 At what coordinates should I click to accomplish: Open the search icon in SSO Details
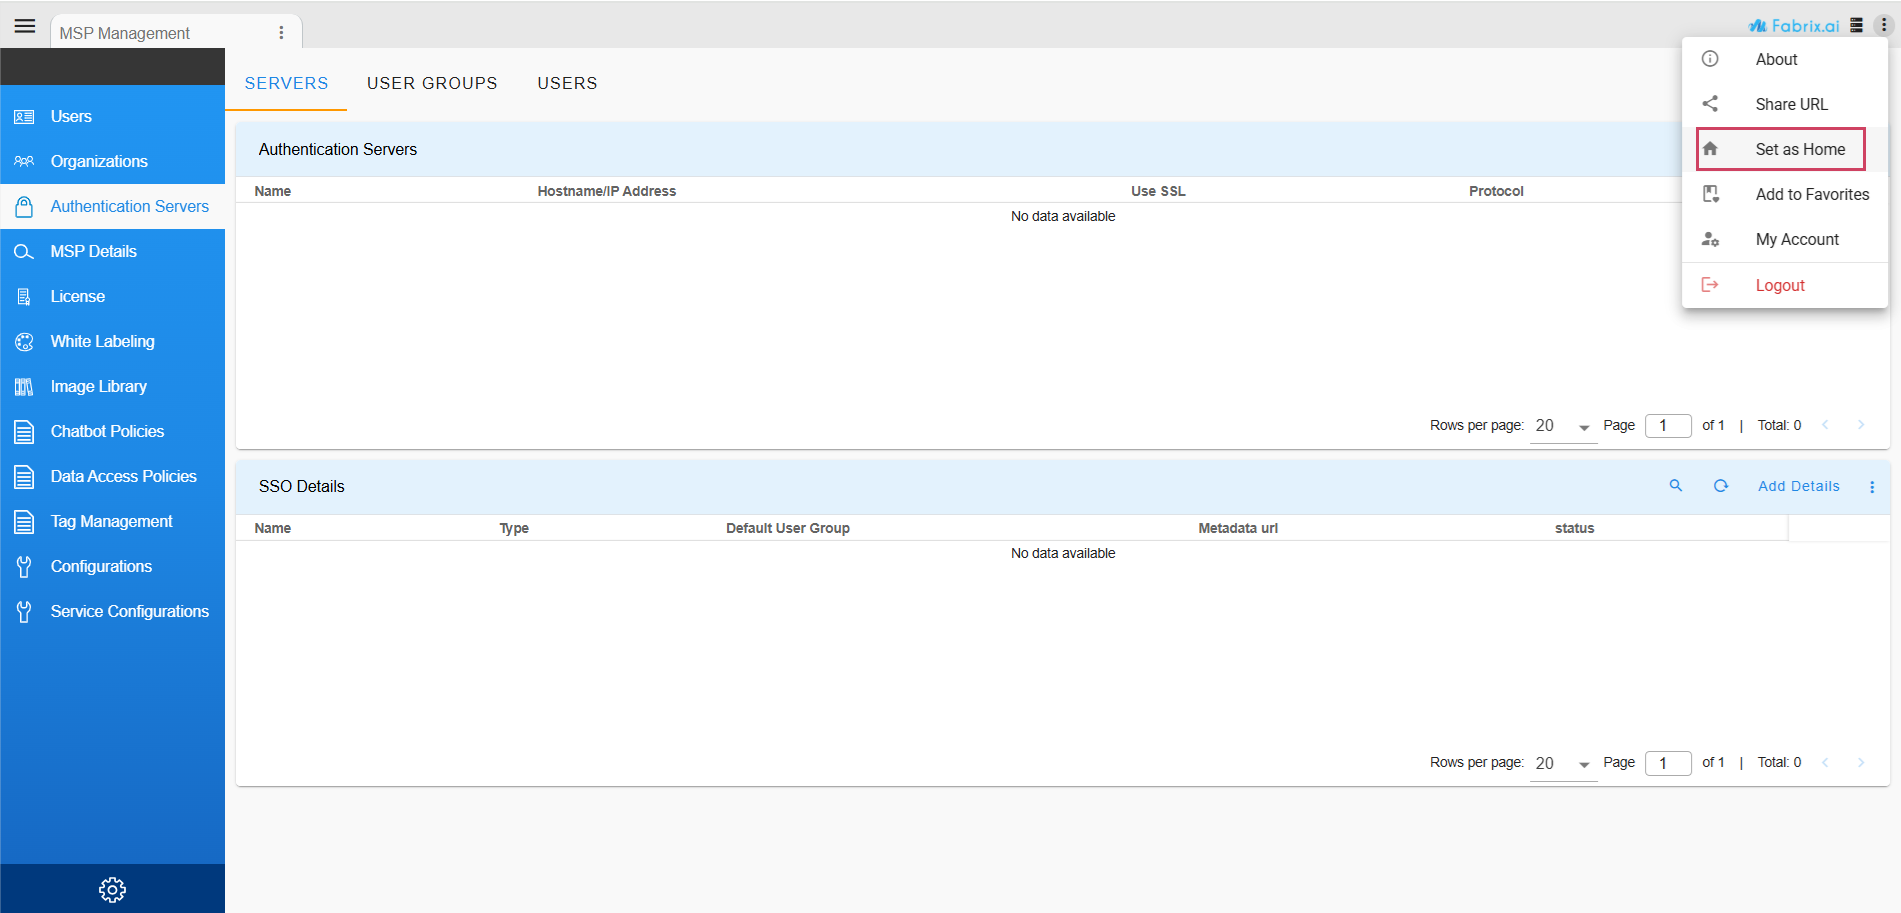point(1676,486)
